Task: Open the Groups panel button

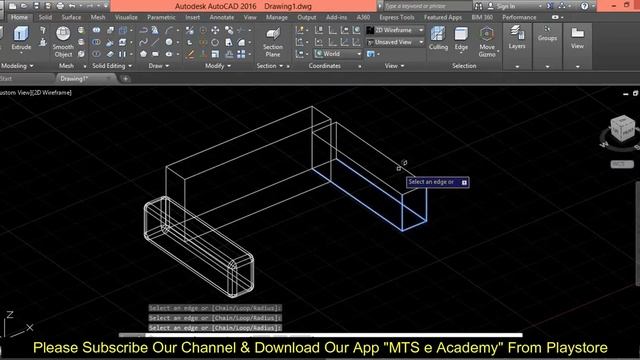Action: point(547,34)
